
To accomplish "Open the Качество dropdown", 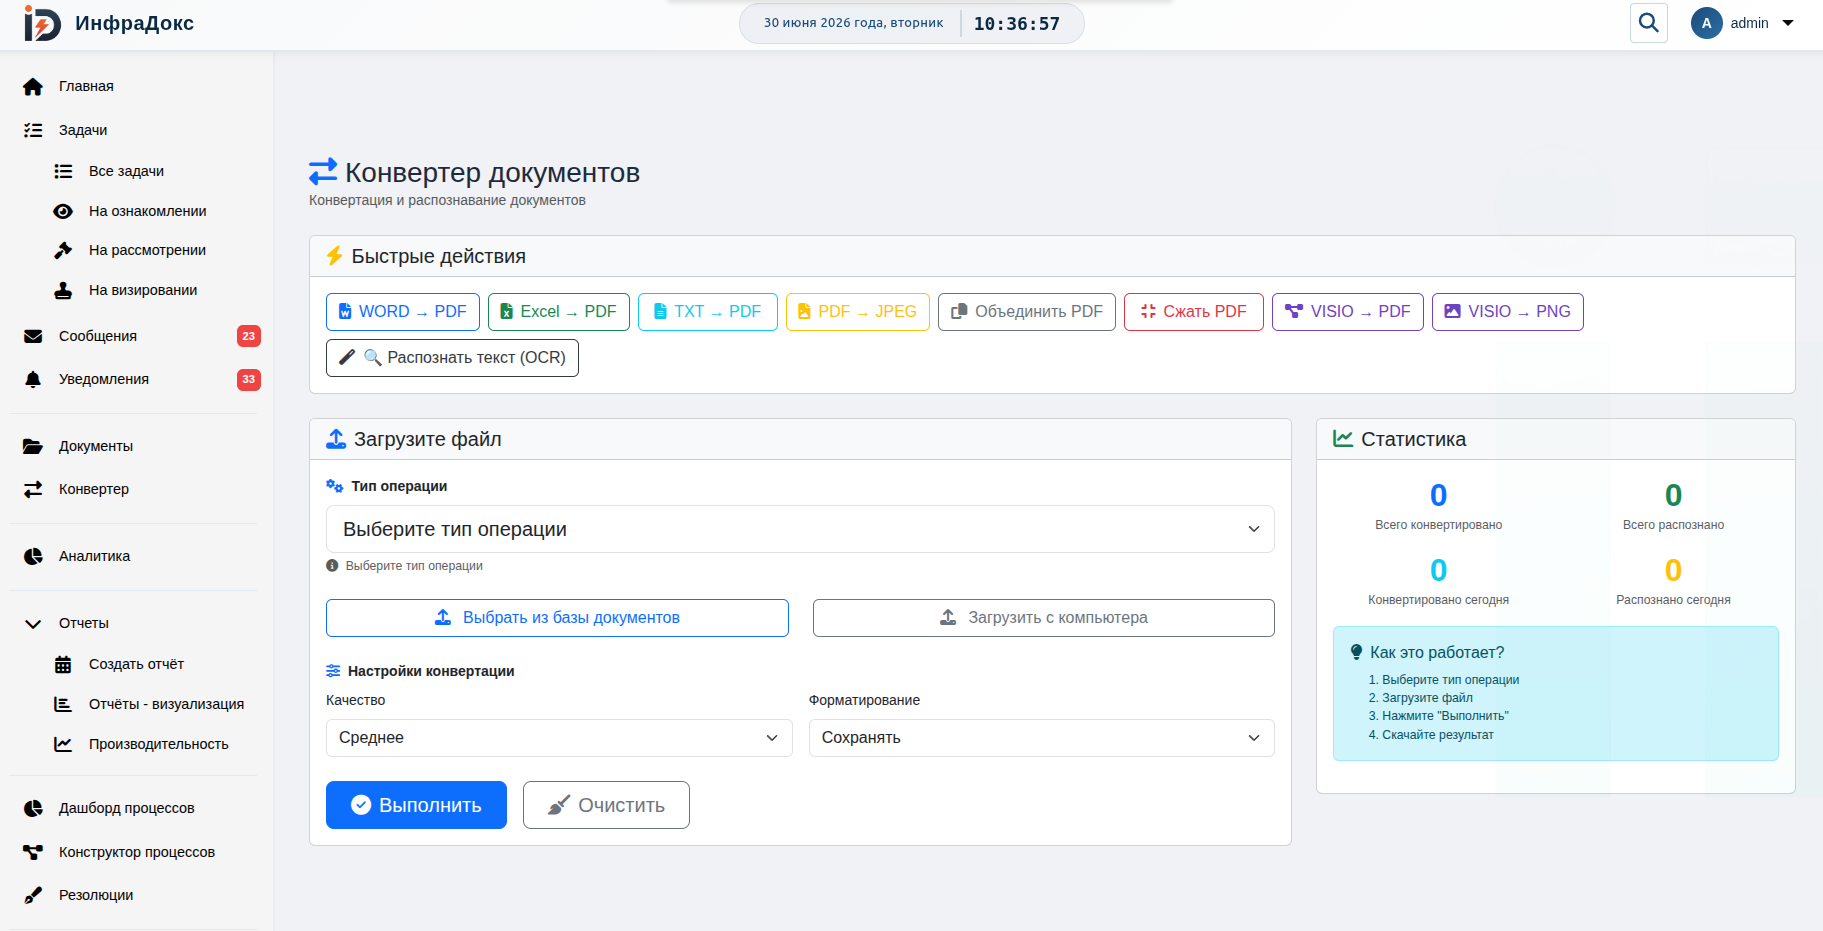I will pos(559,738).
